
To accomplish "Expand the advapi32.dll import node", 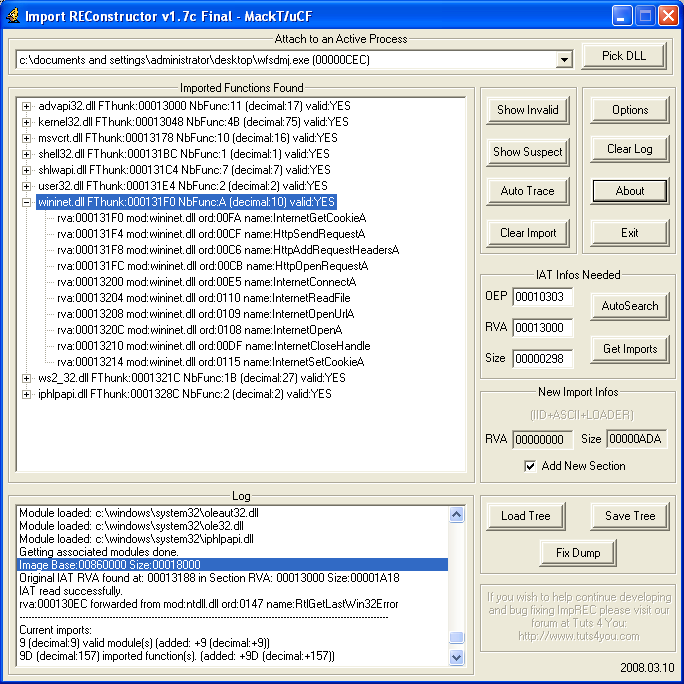I will coord(26,106).
